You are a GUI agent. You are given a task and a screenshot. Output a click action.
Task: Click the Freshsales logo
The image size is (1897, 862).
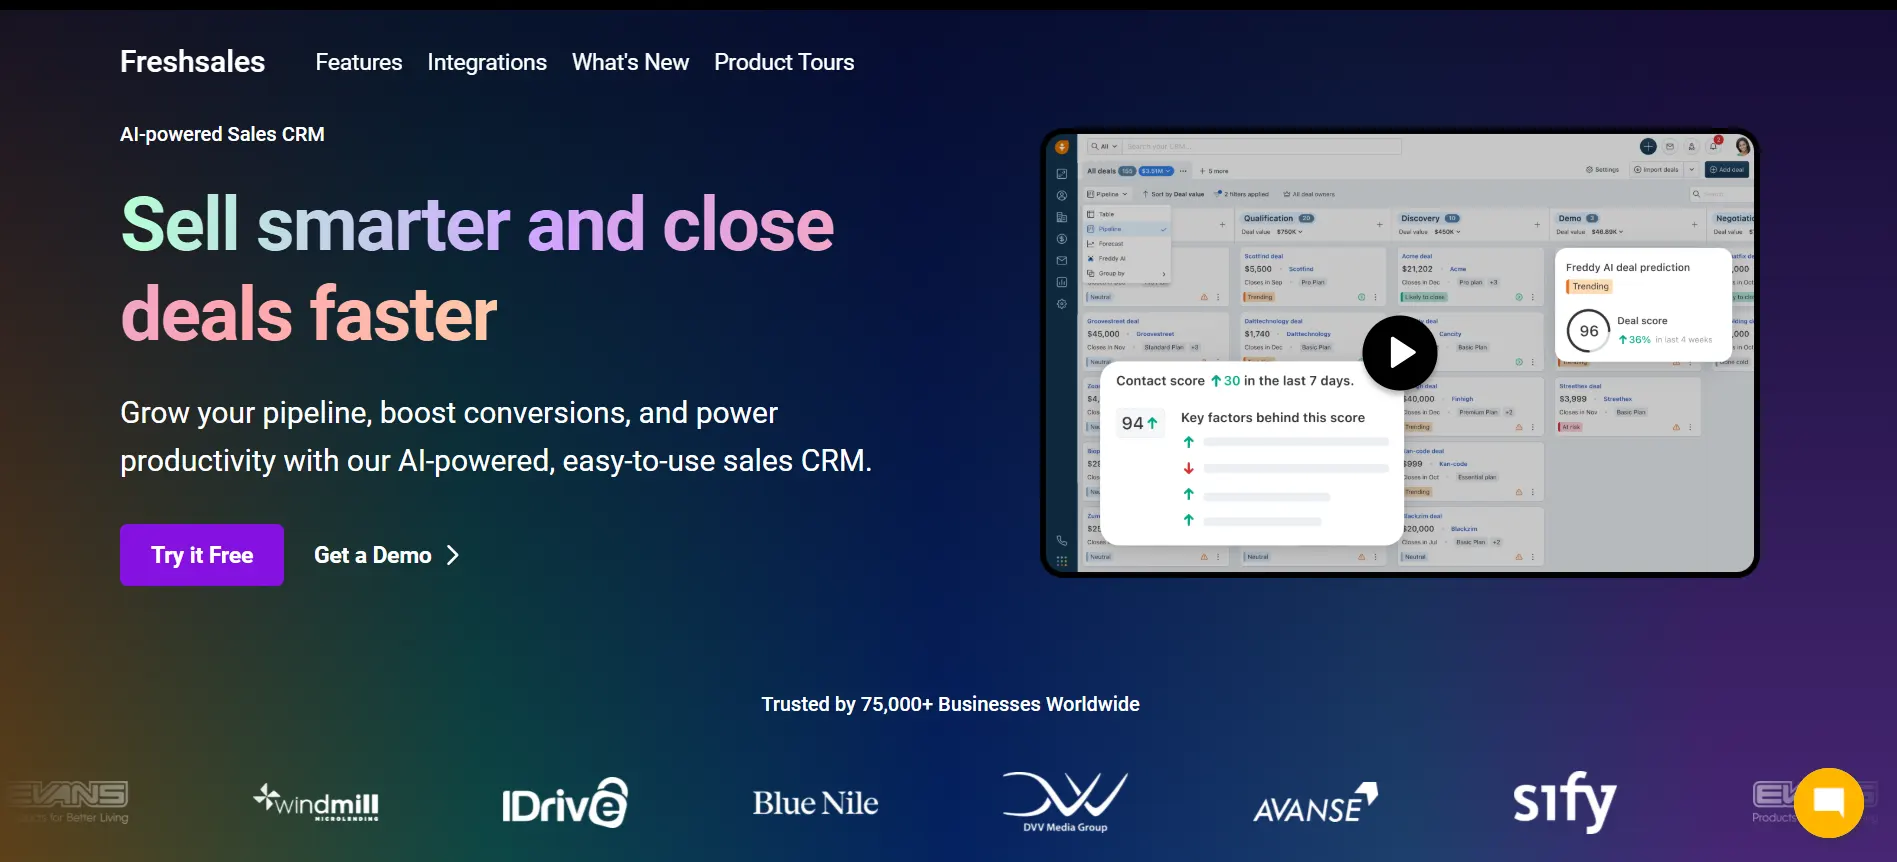click(192, 62)
